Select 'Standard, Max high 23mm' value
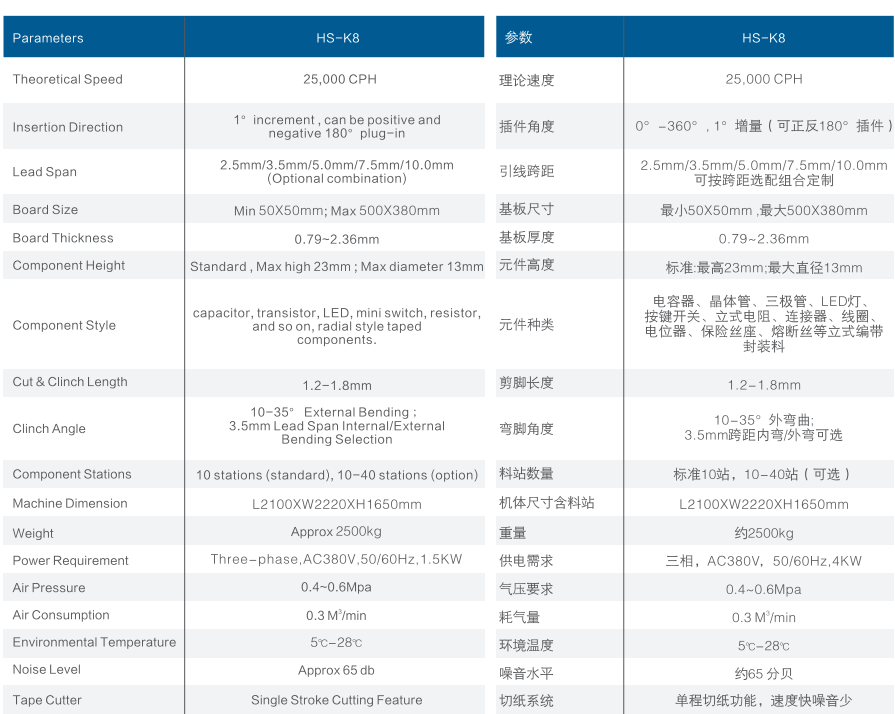Image resolution: width=895 pixels, height=714 pixels. [x=337, y=267]
